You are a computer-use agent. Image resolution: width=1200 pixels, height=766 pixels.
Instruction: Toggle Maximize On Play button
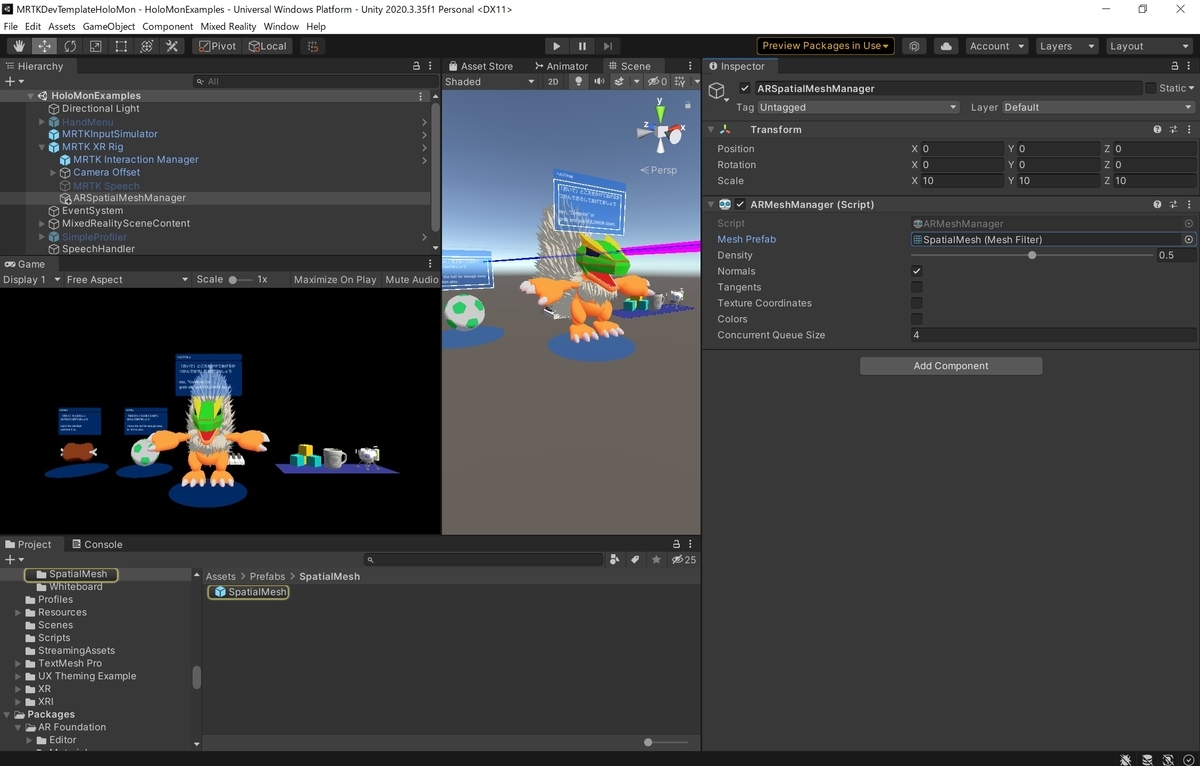(x=335, y=280)
